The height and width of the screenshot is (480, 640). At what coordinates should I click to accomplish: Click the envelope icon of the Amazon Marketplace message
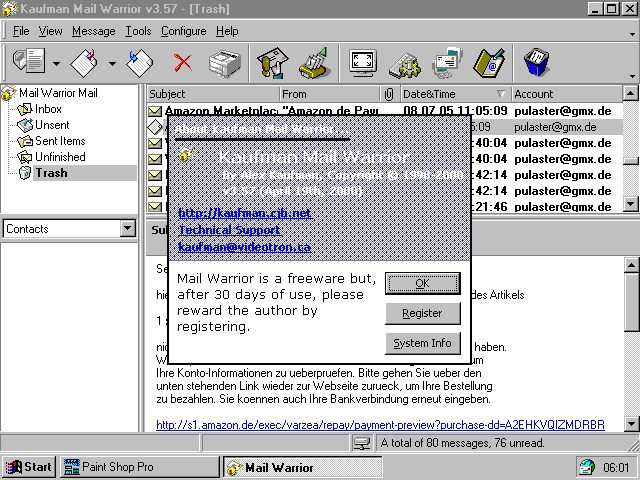[x=155, y=111]
